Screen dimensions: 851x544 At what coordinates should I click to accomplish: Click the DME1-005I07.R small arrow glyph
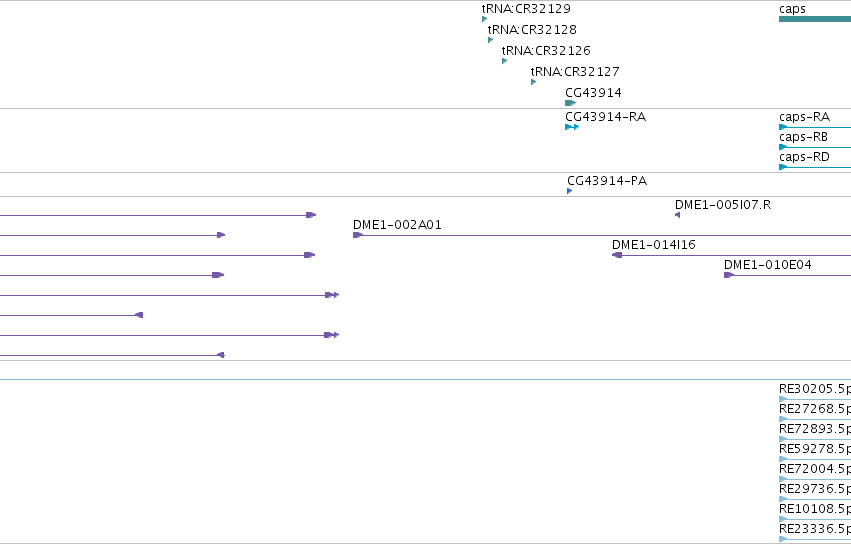click(x=677, y=215)
